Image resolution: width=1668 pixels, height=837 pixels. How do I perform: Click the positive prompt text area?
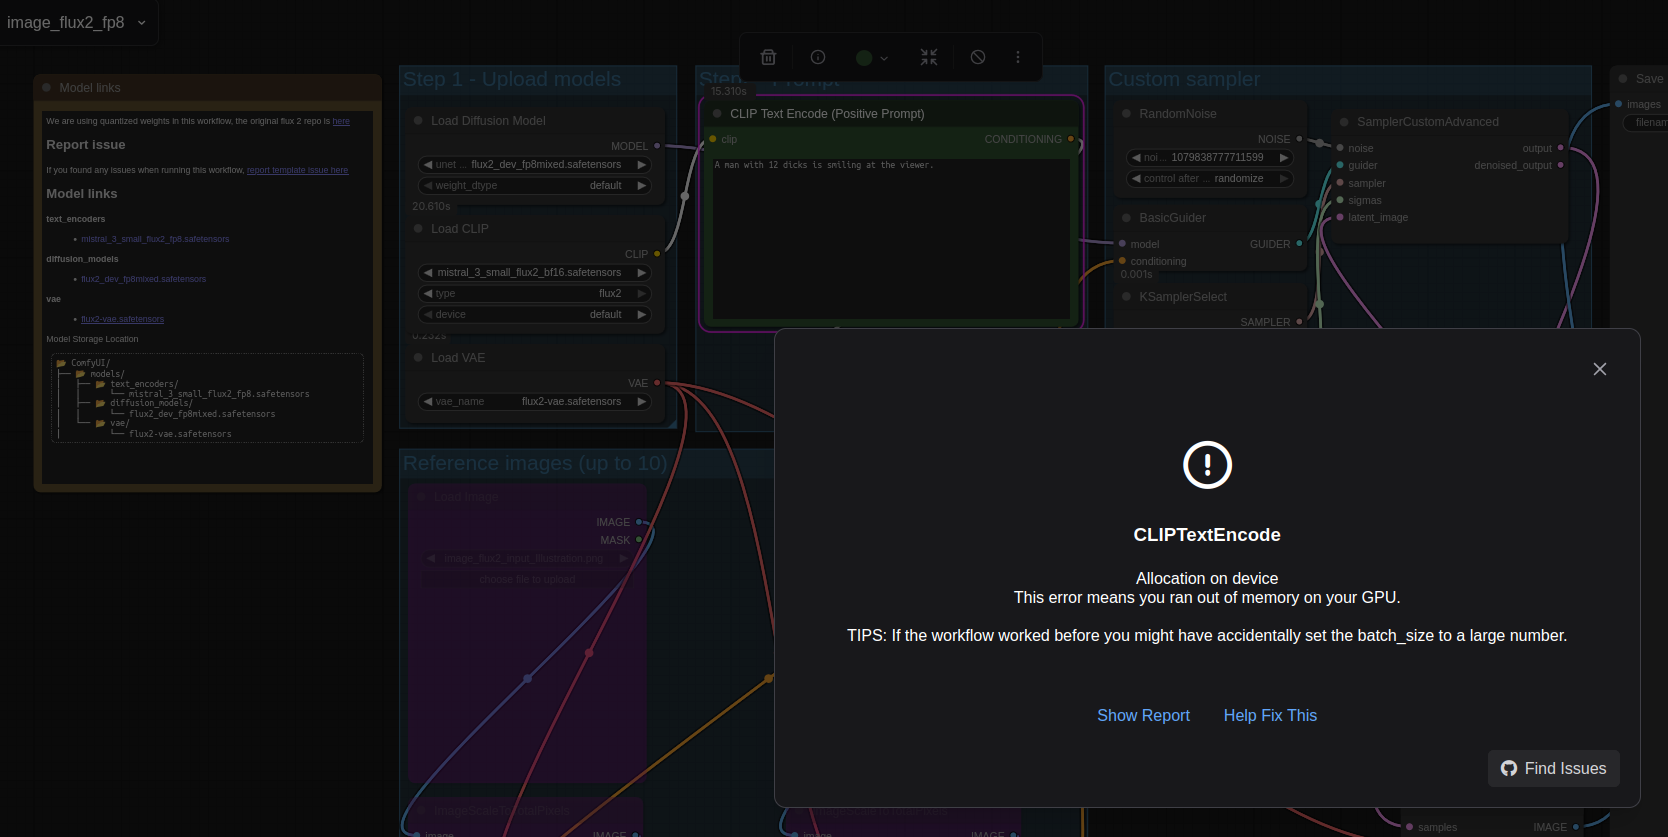click(890, 238)
